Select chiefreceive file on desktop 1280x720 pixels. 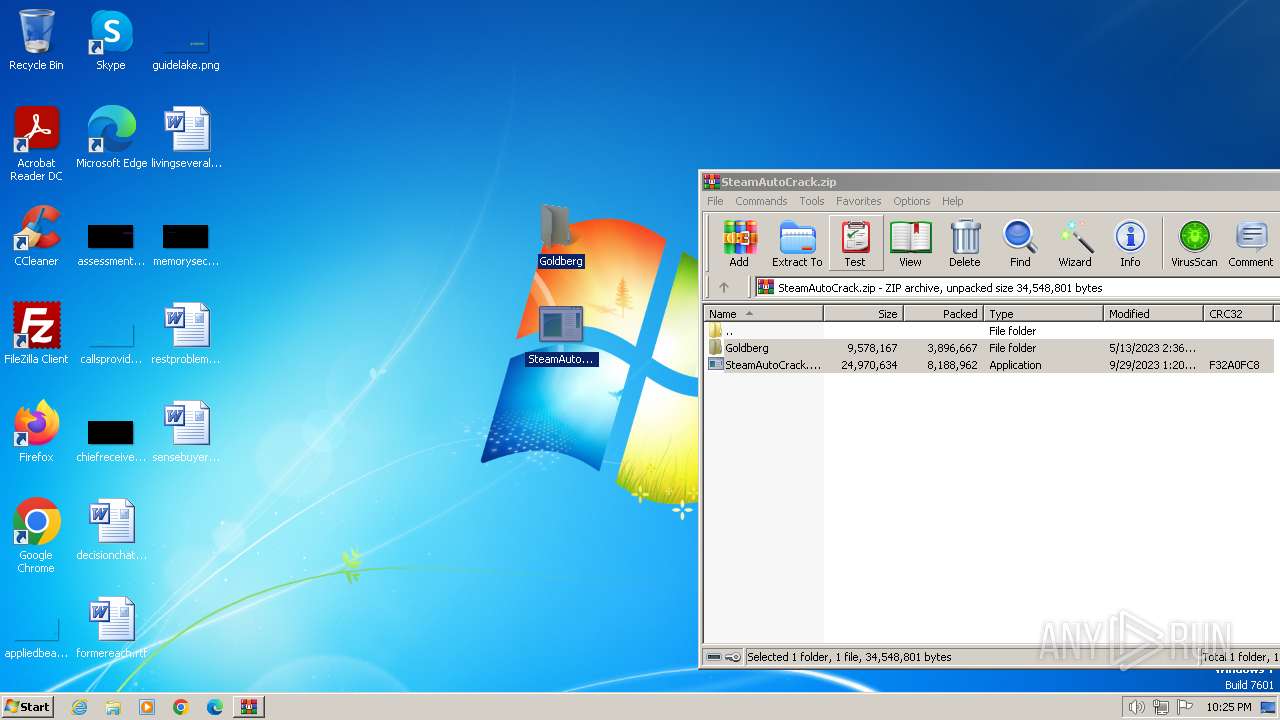111,441
